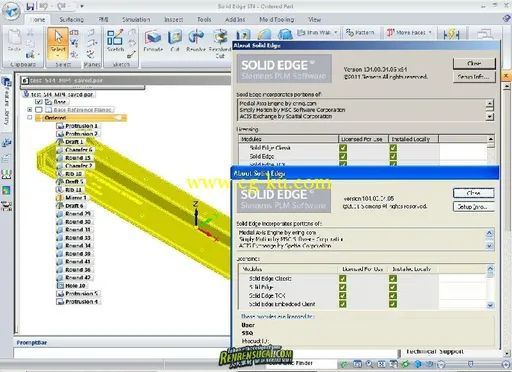Switch to the Simulation ribbon tab
Viewport: 512px width, 372px height.
[x=136, y=20]
